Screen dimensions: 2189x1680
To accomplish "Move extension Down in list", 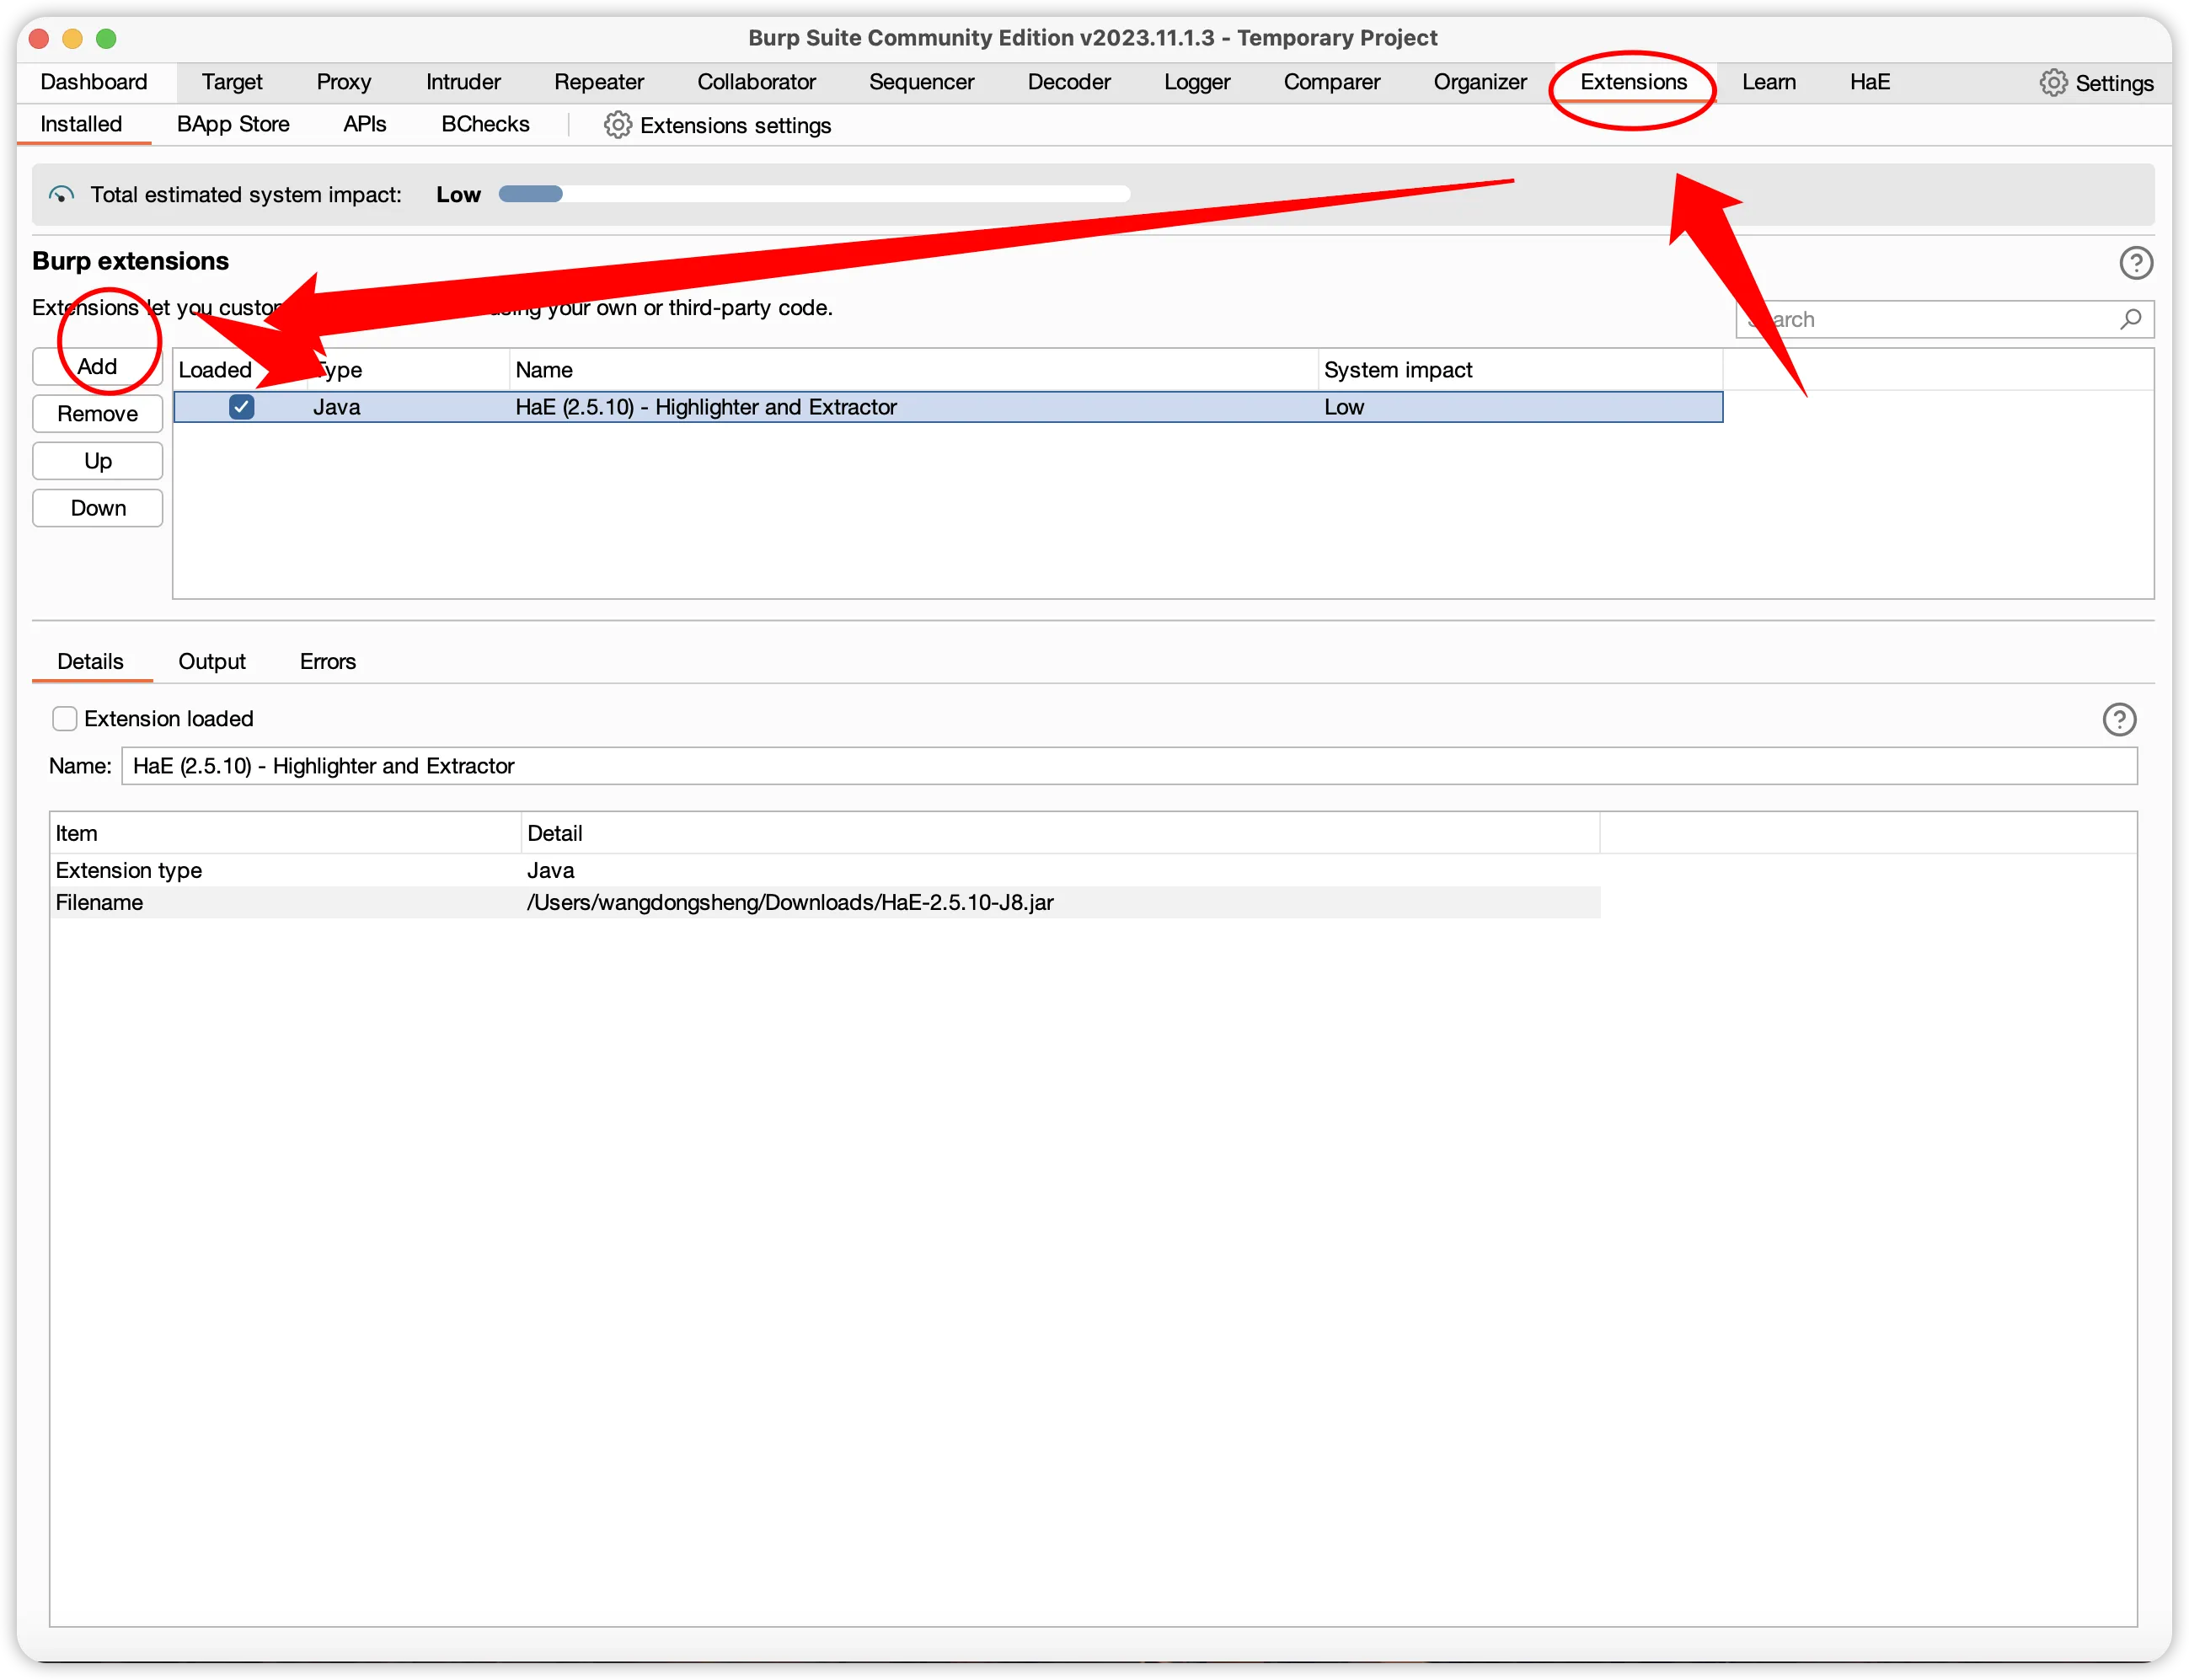I will (x=97, y=507).
